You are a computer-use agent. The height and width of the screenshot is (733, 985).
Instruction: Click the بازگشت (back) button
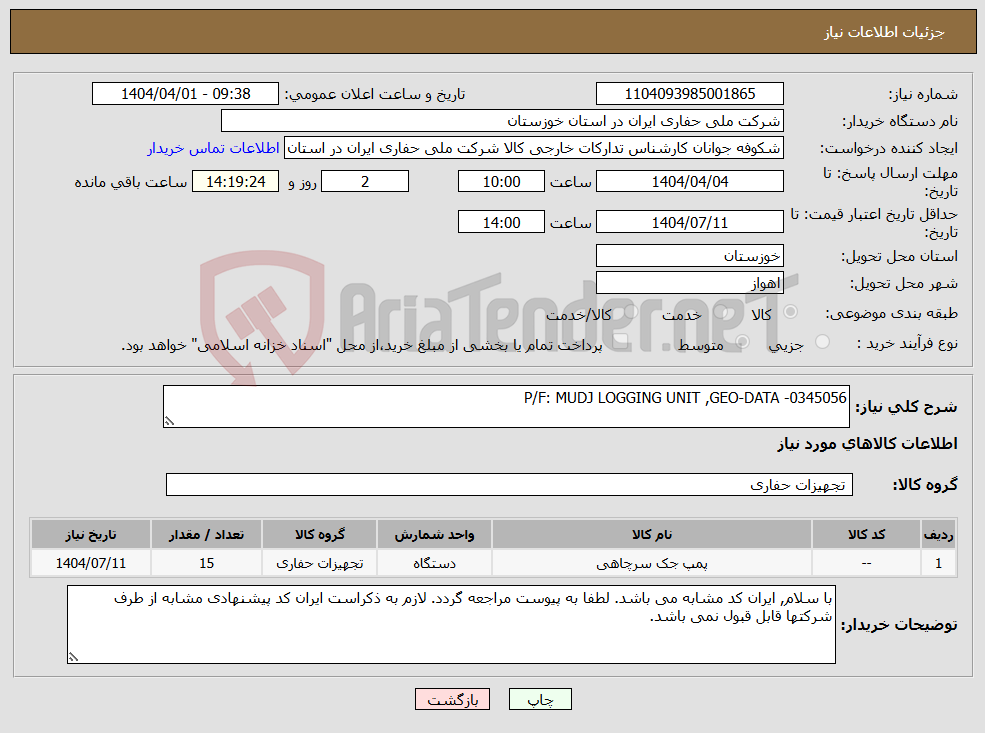point(452,699)
